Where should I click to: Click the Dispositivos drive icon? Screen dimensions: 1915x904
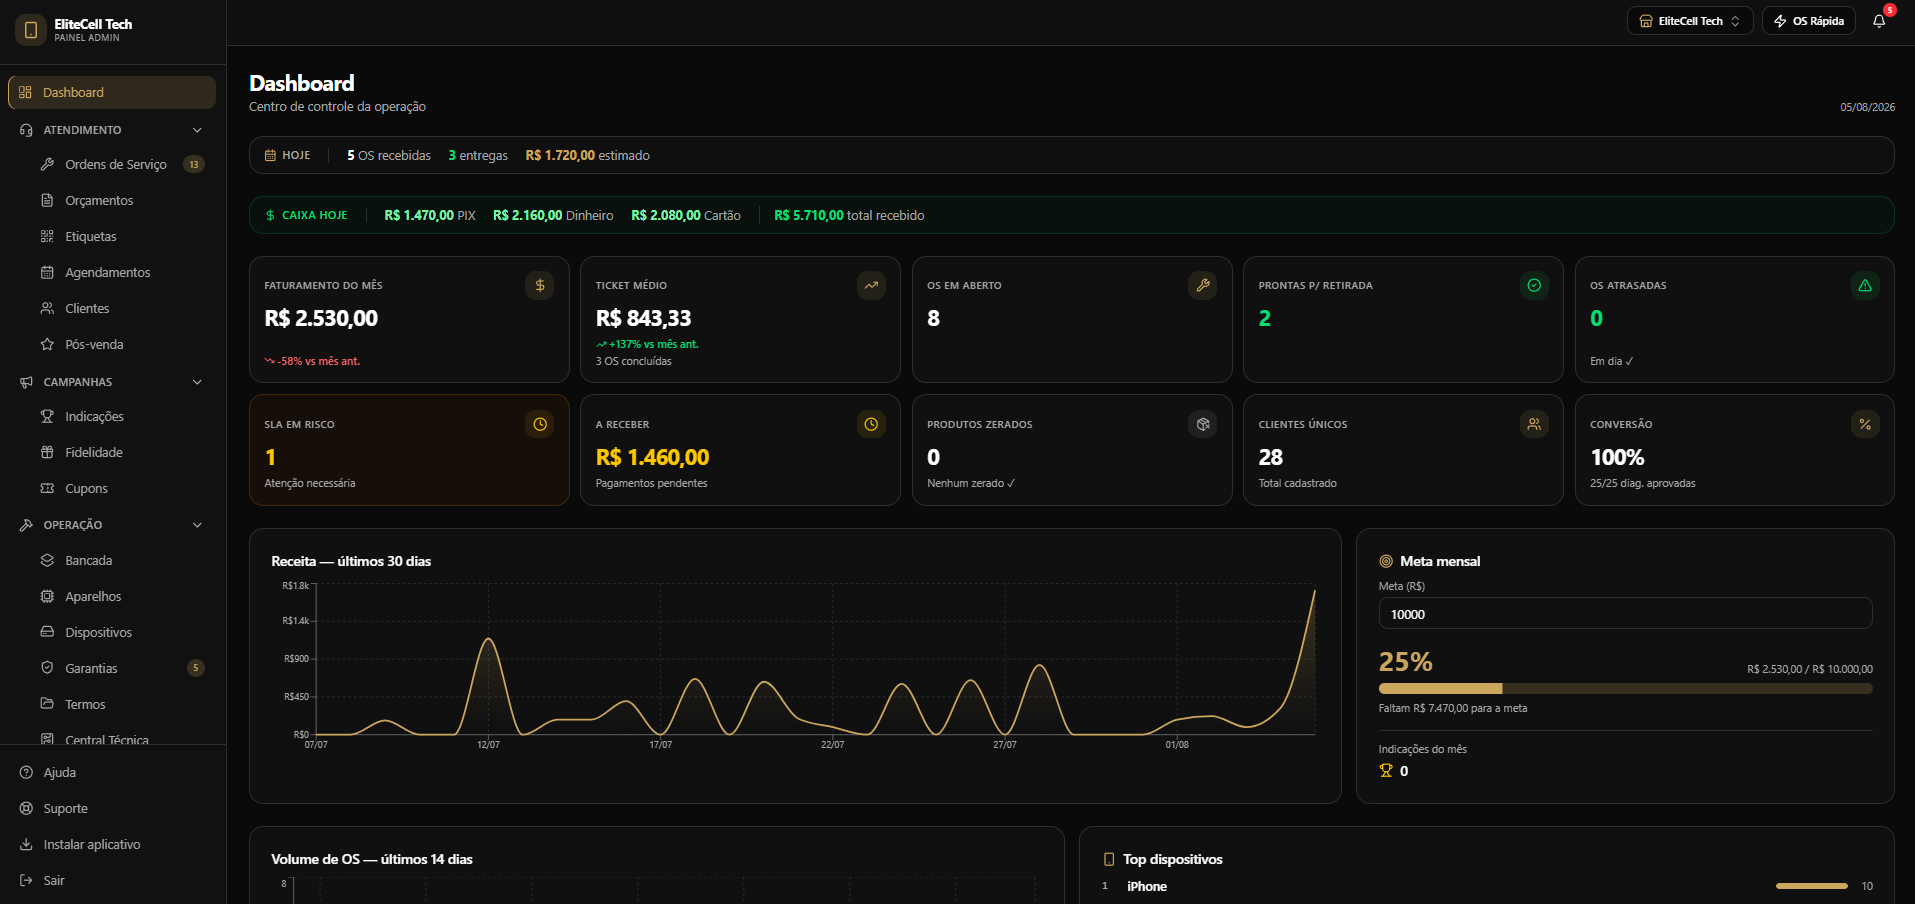pyautogui.click(x=47, y=632)
